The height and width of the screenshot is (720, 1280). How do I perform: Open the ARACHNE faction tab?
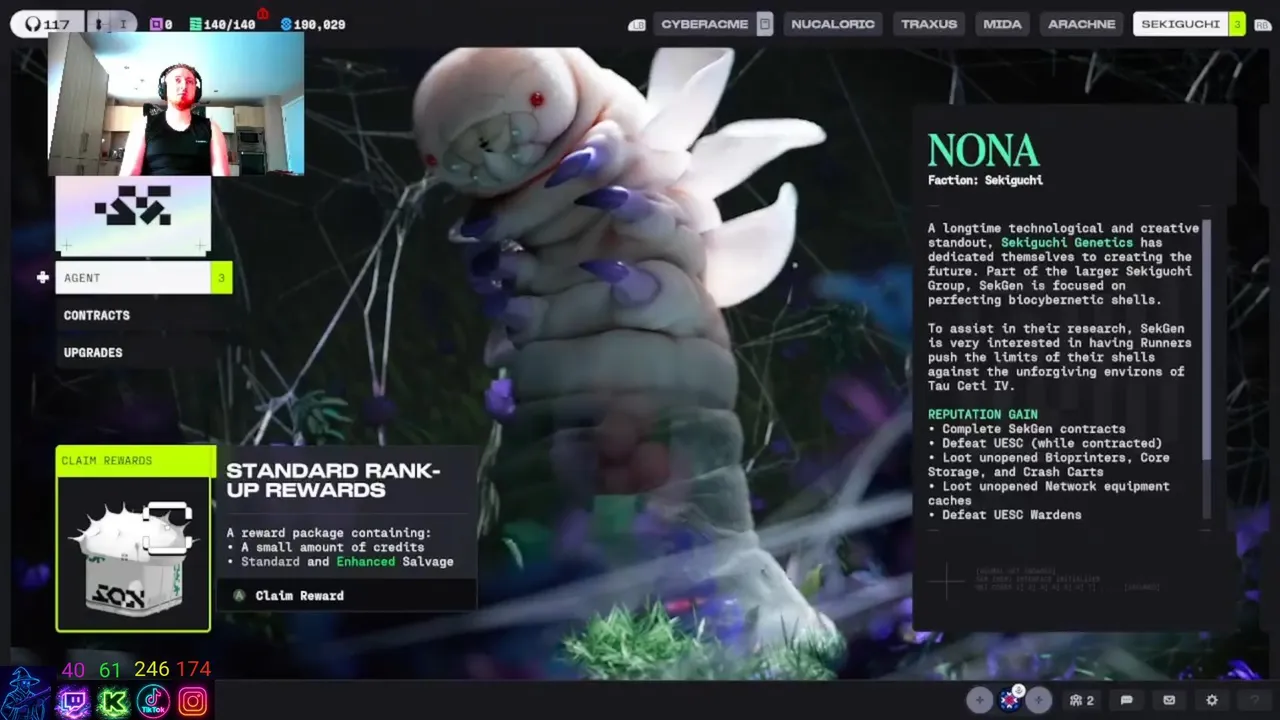1081,24
